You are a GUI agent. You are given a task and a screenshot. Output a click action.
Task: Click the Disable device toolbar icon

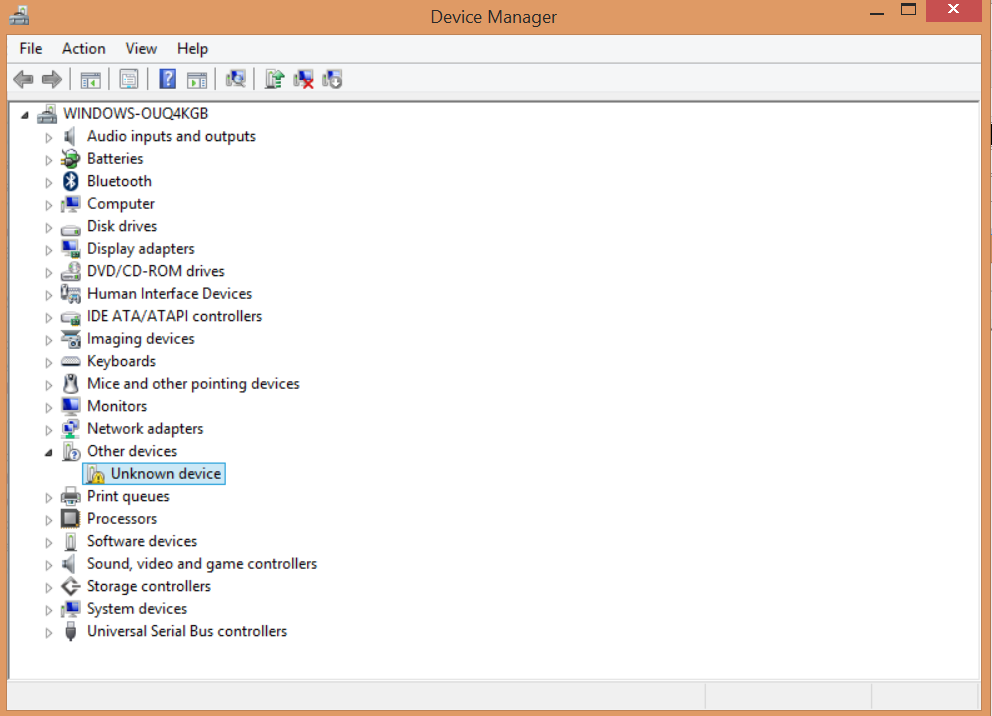[332, 79]
